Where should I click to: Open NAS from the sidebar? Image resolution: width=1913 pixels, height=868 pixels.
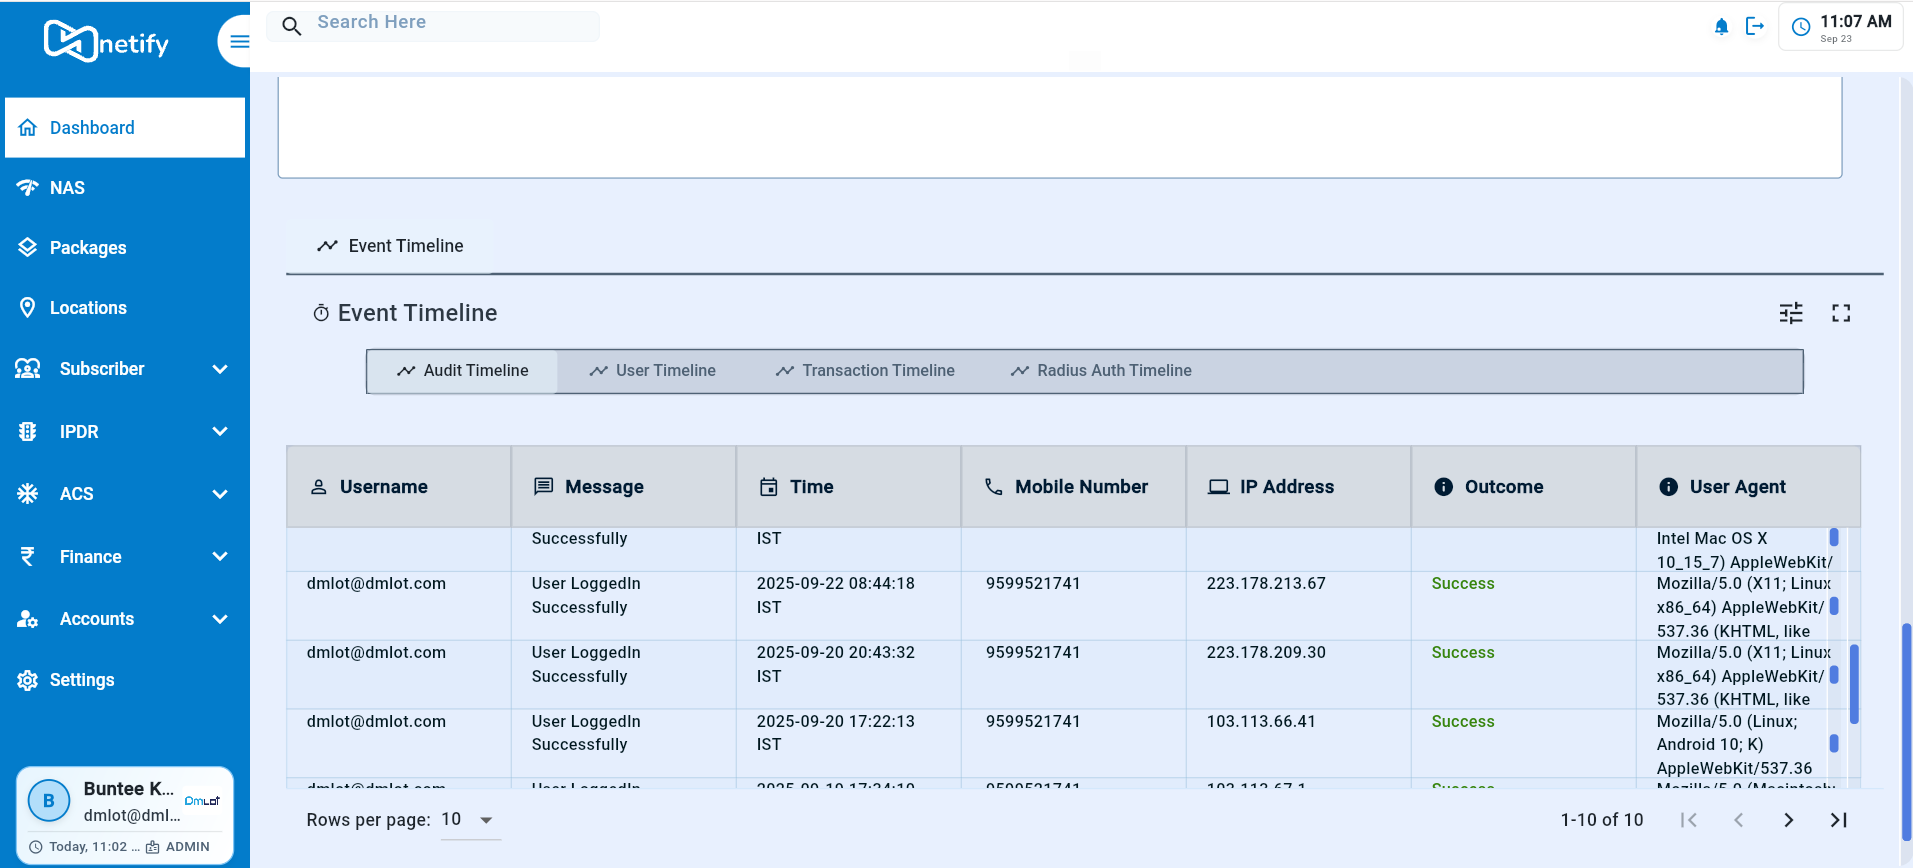tap(67, 188)
